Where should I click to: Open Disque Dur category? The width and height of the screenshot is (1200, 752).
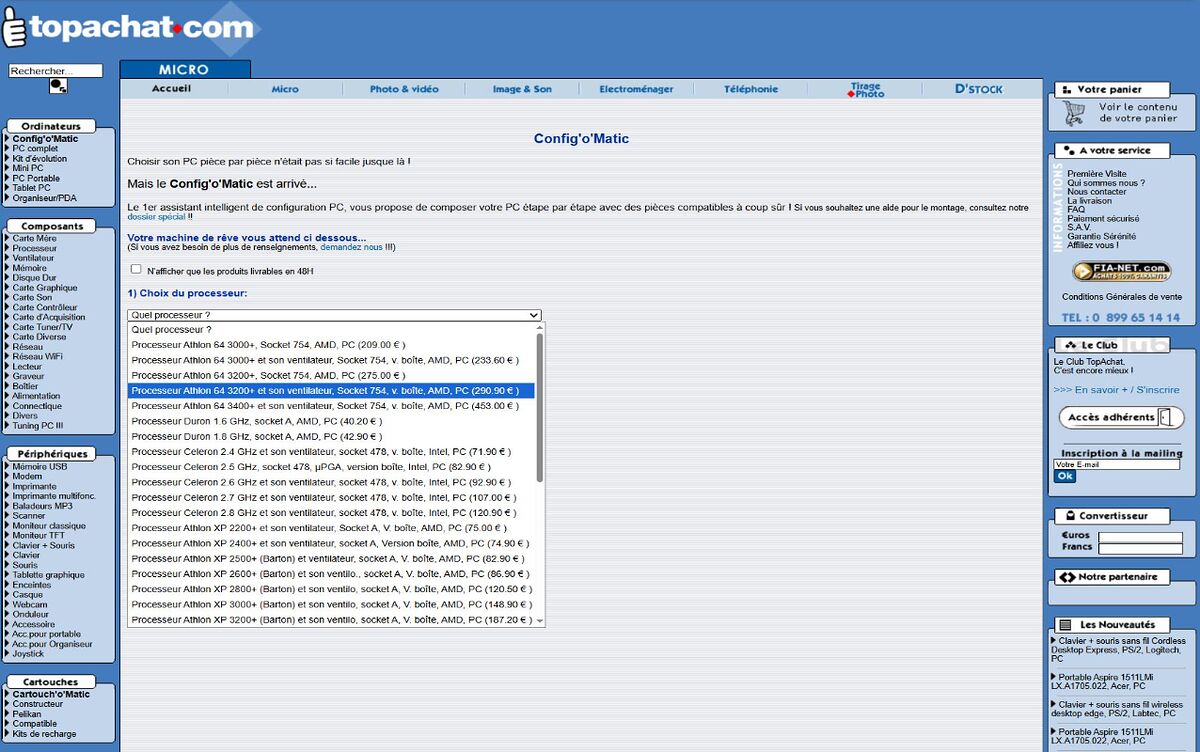pos(34,278)
